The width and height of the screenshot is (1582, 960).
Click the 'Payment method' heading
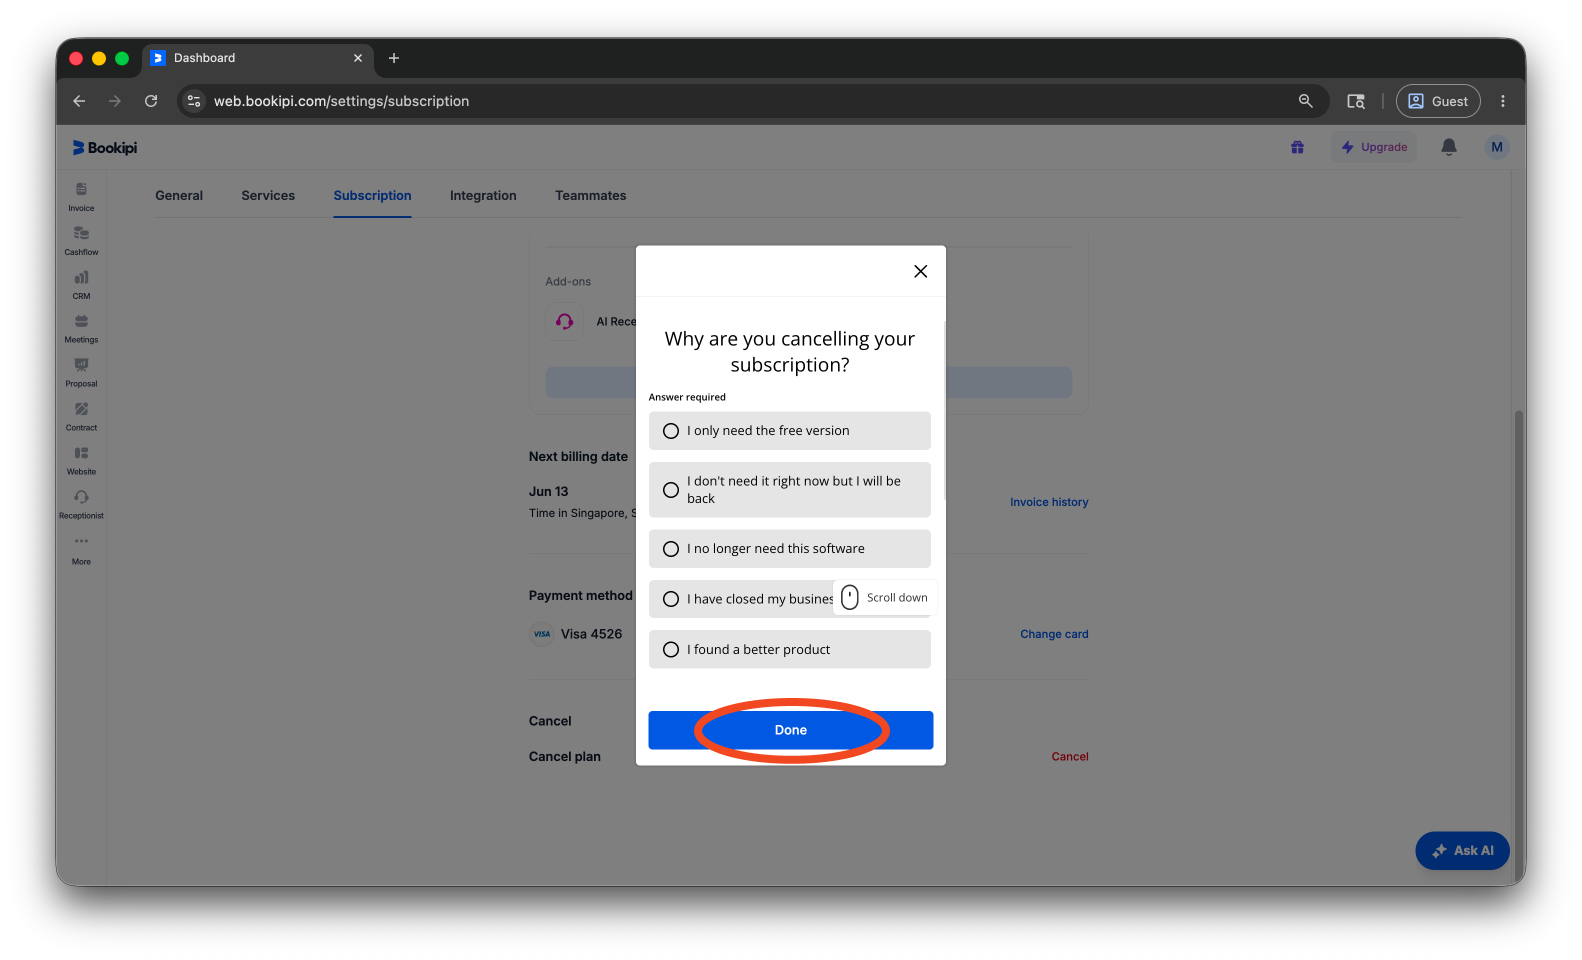581,596
